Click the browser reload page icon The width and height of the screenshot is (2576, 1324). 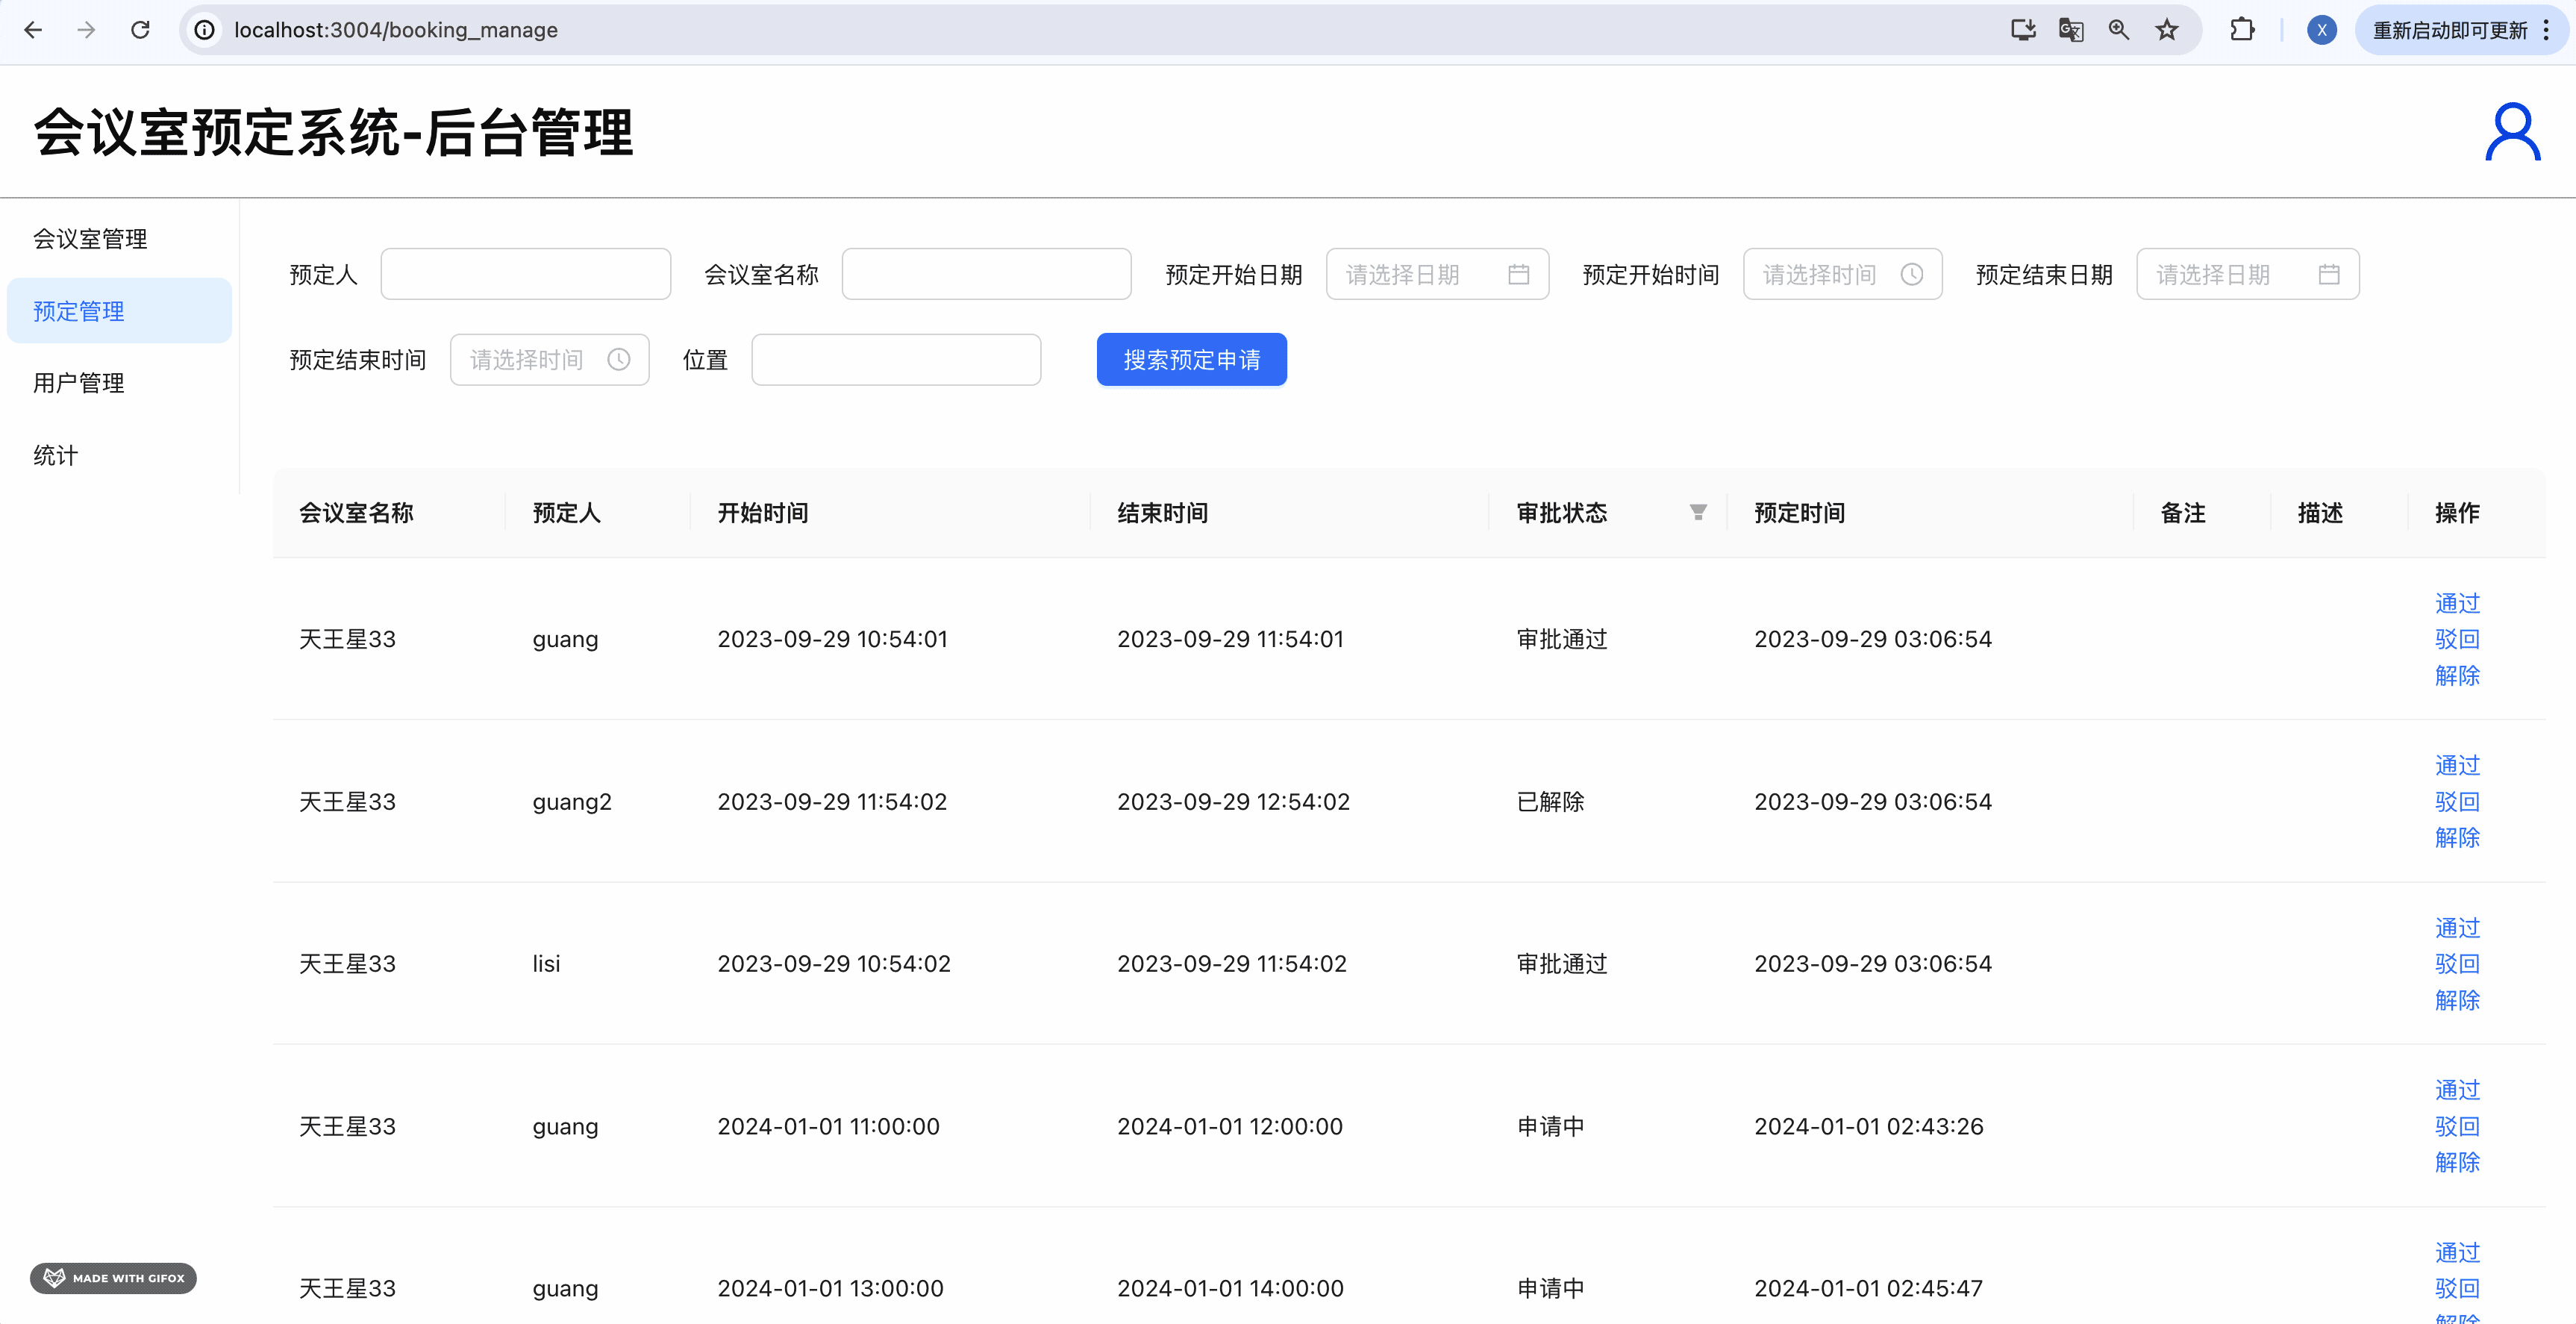140,30
